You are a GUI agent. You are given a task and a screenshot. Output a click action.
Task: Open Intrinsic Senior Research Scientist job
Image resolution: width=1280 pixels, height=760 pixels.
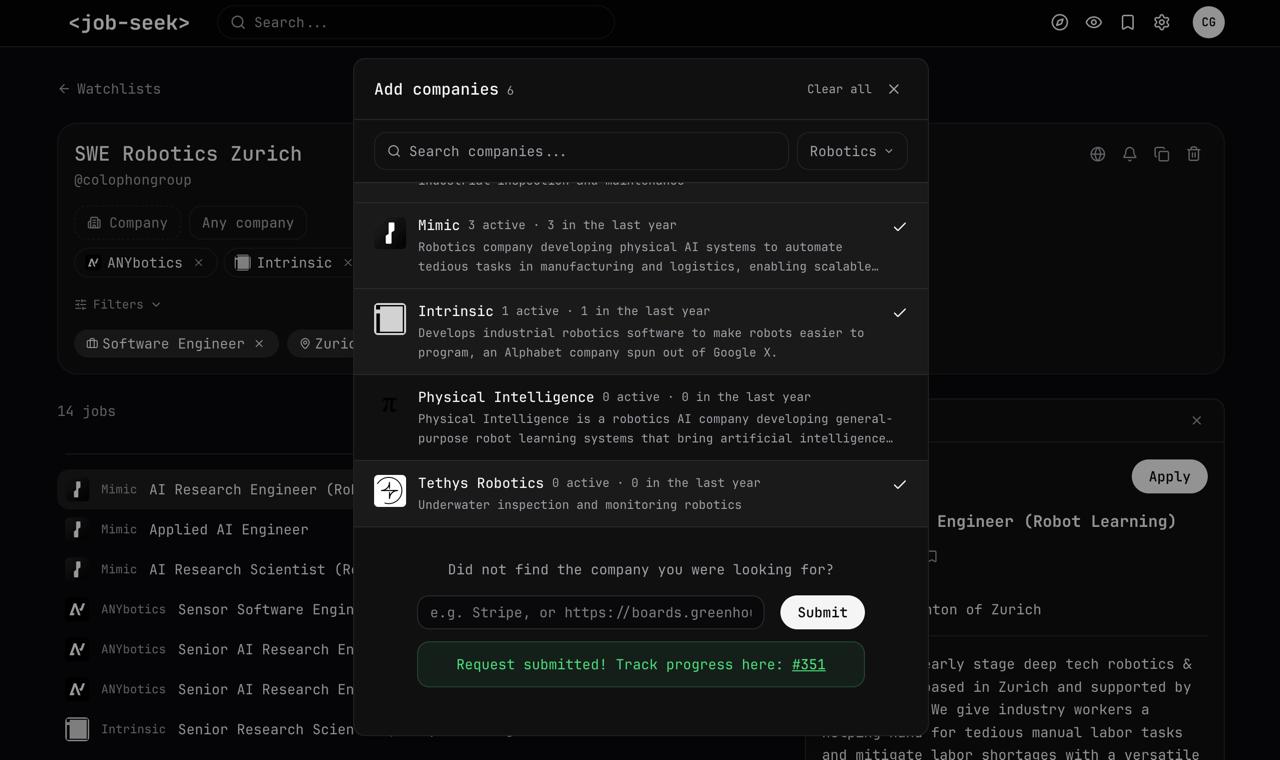coord(206,729)
